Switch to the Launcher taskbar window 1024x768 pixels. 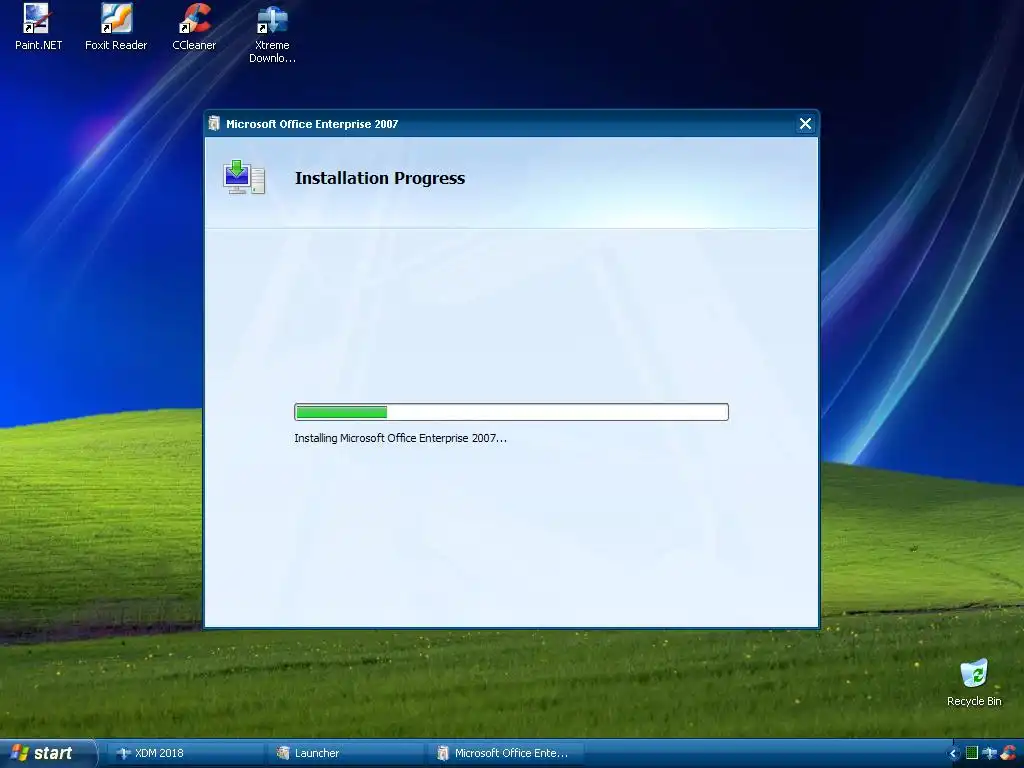click(345, 753)
